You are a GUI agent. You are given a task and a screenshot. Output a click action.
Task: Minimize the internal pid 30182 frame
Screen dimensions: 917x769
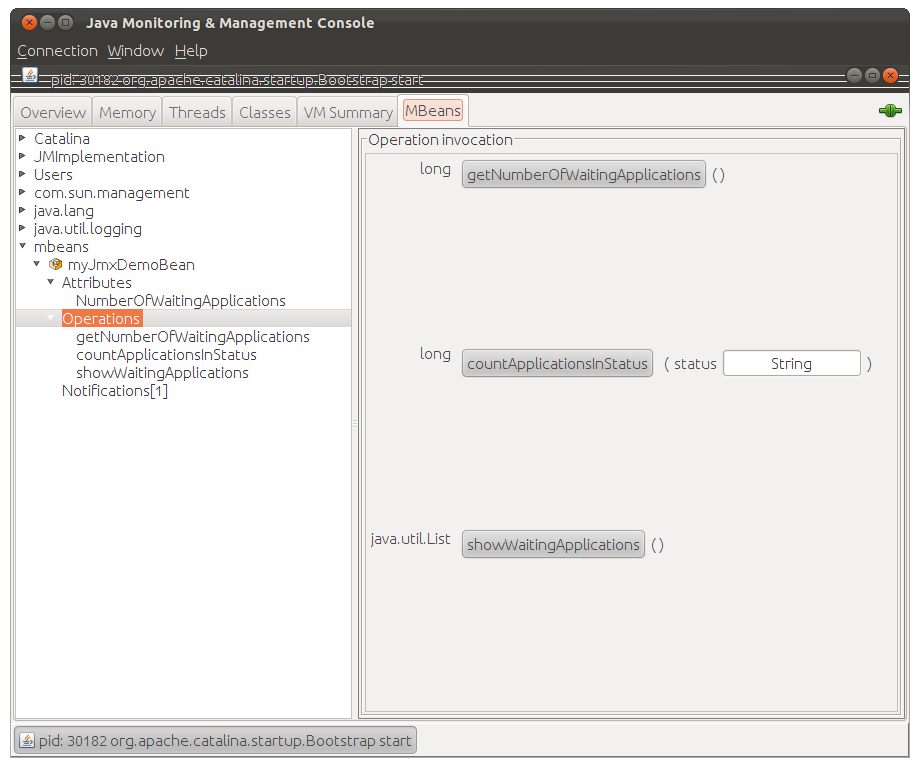coord(854,75)
